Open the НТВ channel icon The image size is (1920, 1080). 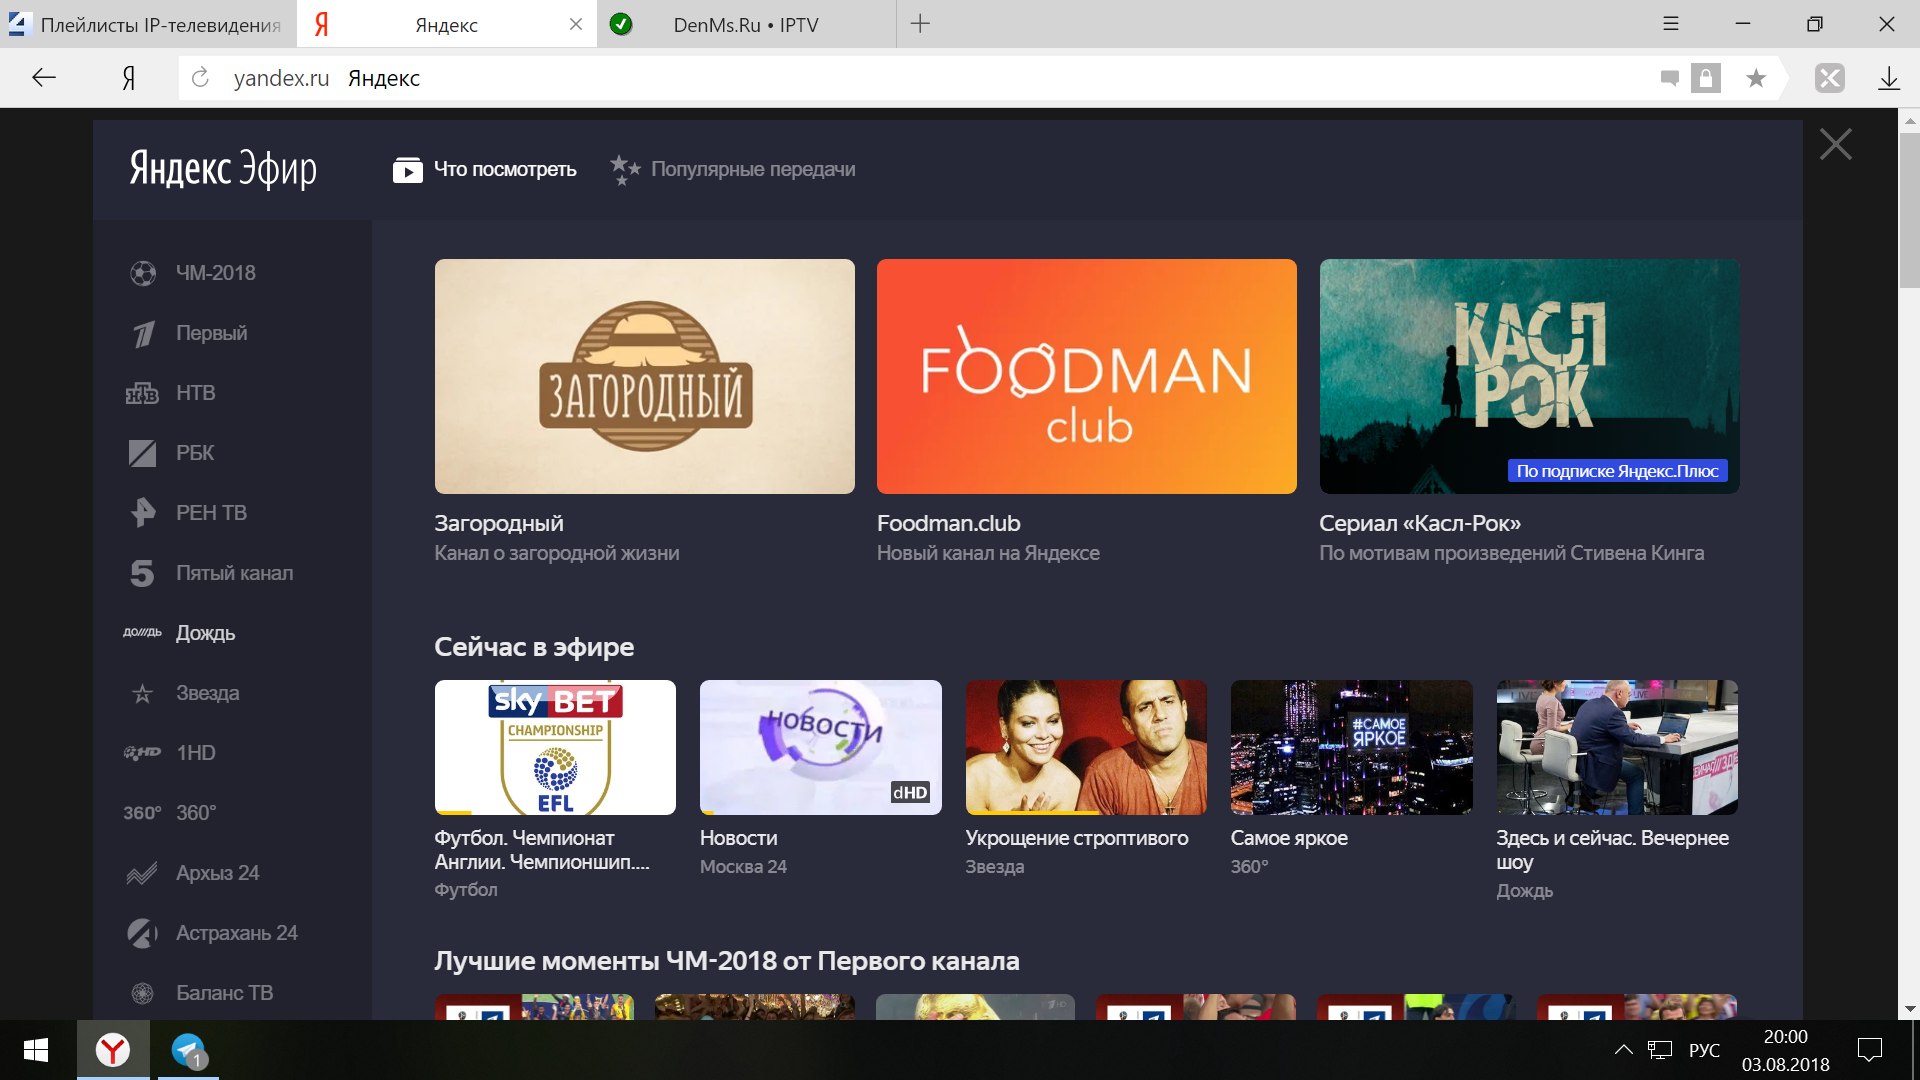pos(142,393)
